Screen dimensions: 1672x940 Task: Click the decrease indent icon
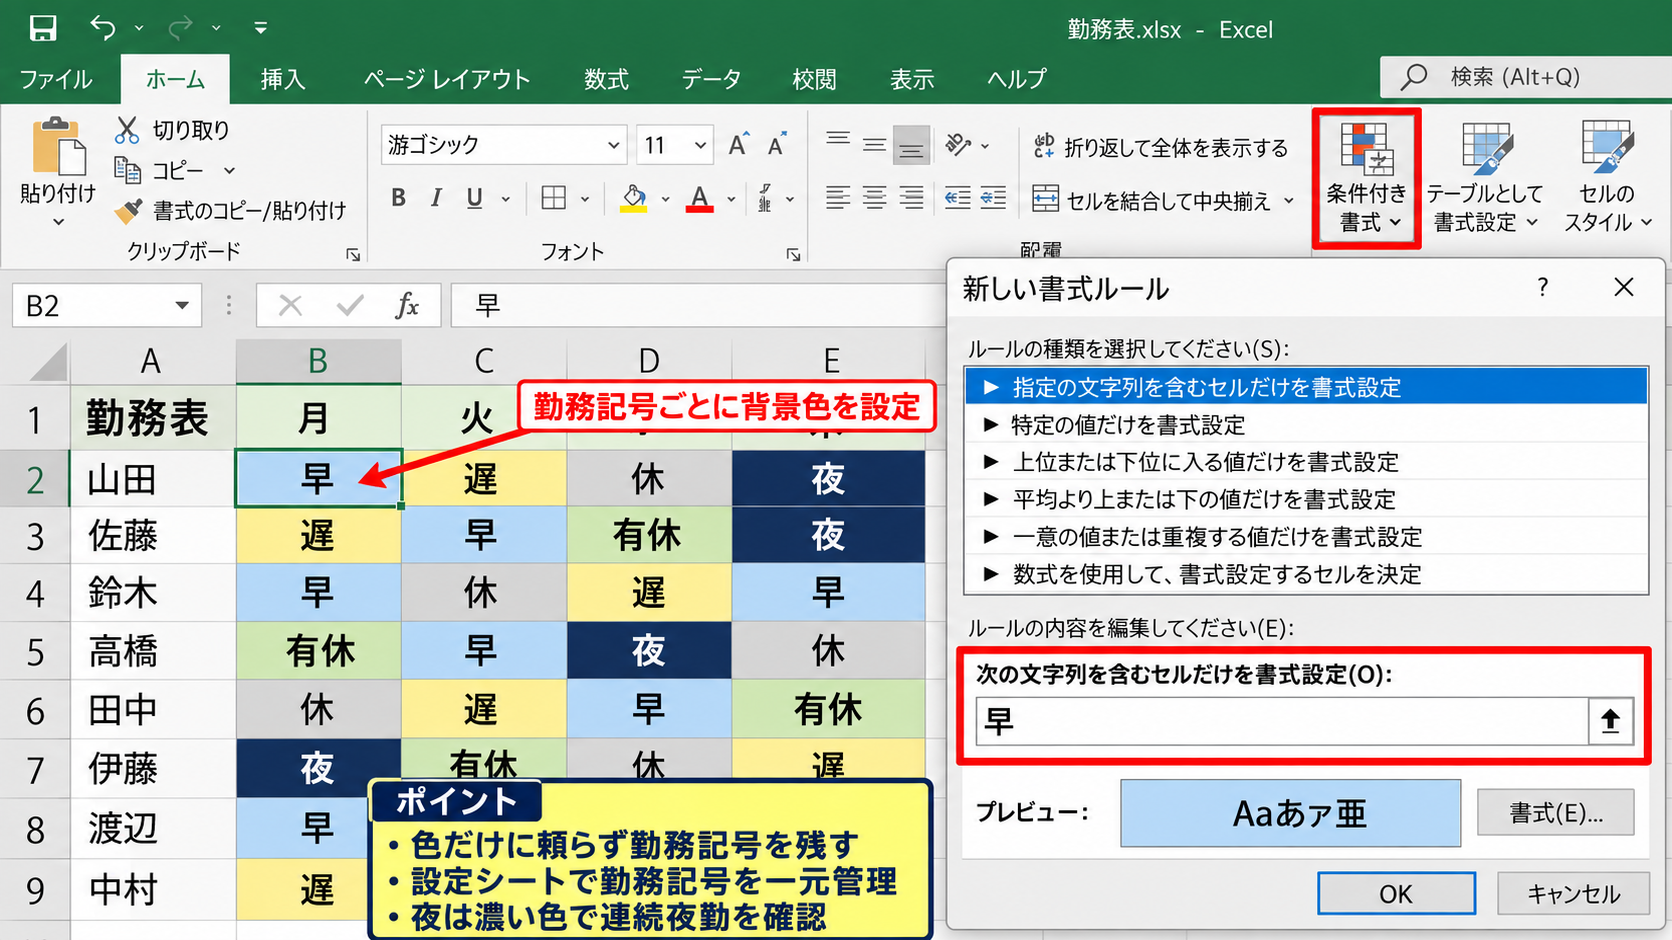[957, 198]
